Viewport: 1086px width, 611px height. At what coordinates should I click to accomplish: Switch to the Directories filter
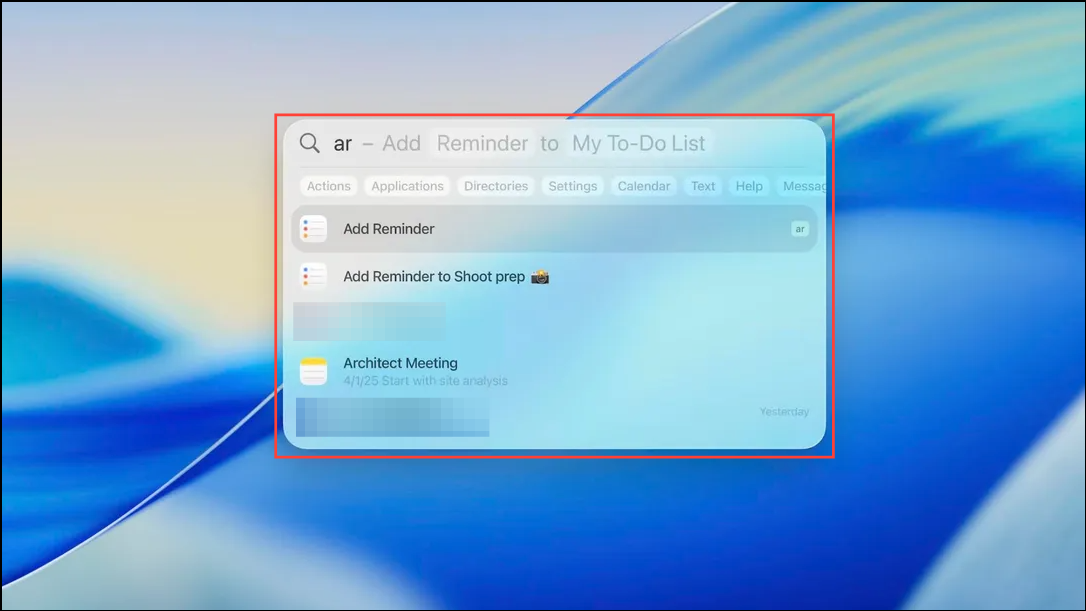coord(496,186)
